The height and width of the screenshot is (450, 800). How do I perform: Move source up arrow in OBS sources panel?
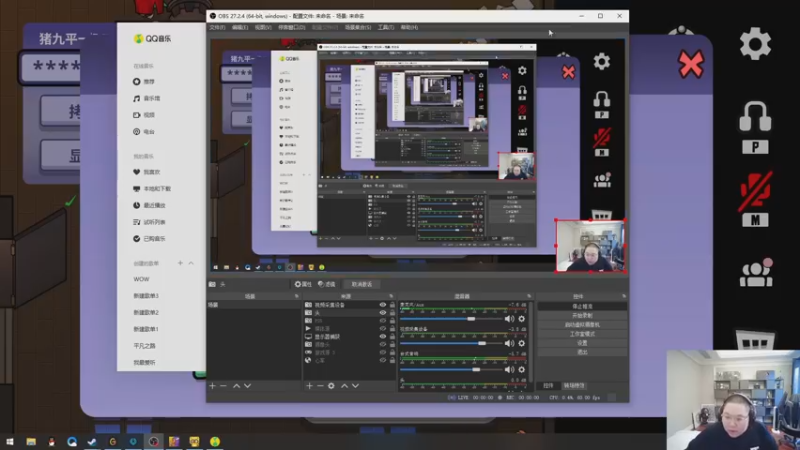pyautogui.click(x=344, y=386)
